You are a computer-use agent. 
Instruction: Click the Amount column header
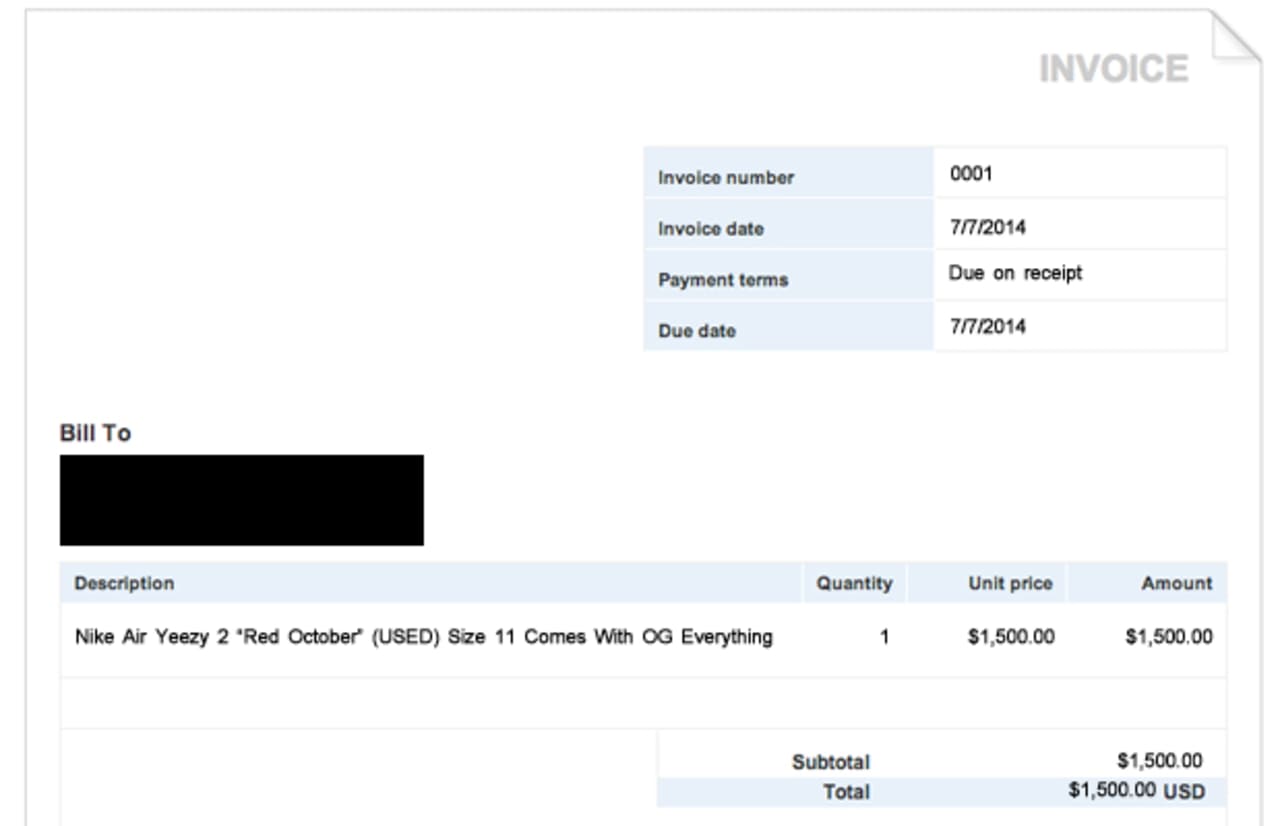pyautogui.click(x=1176, y=583)
